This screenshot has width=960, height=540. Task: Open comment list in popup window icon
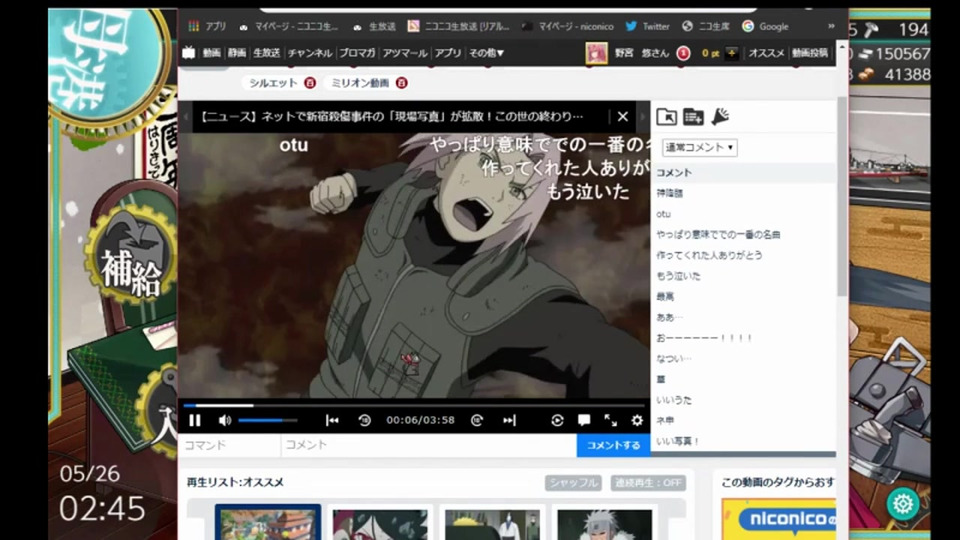666,116
